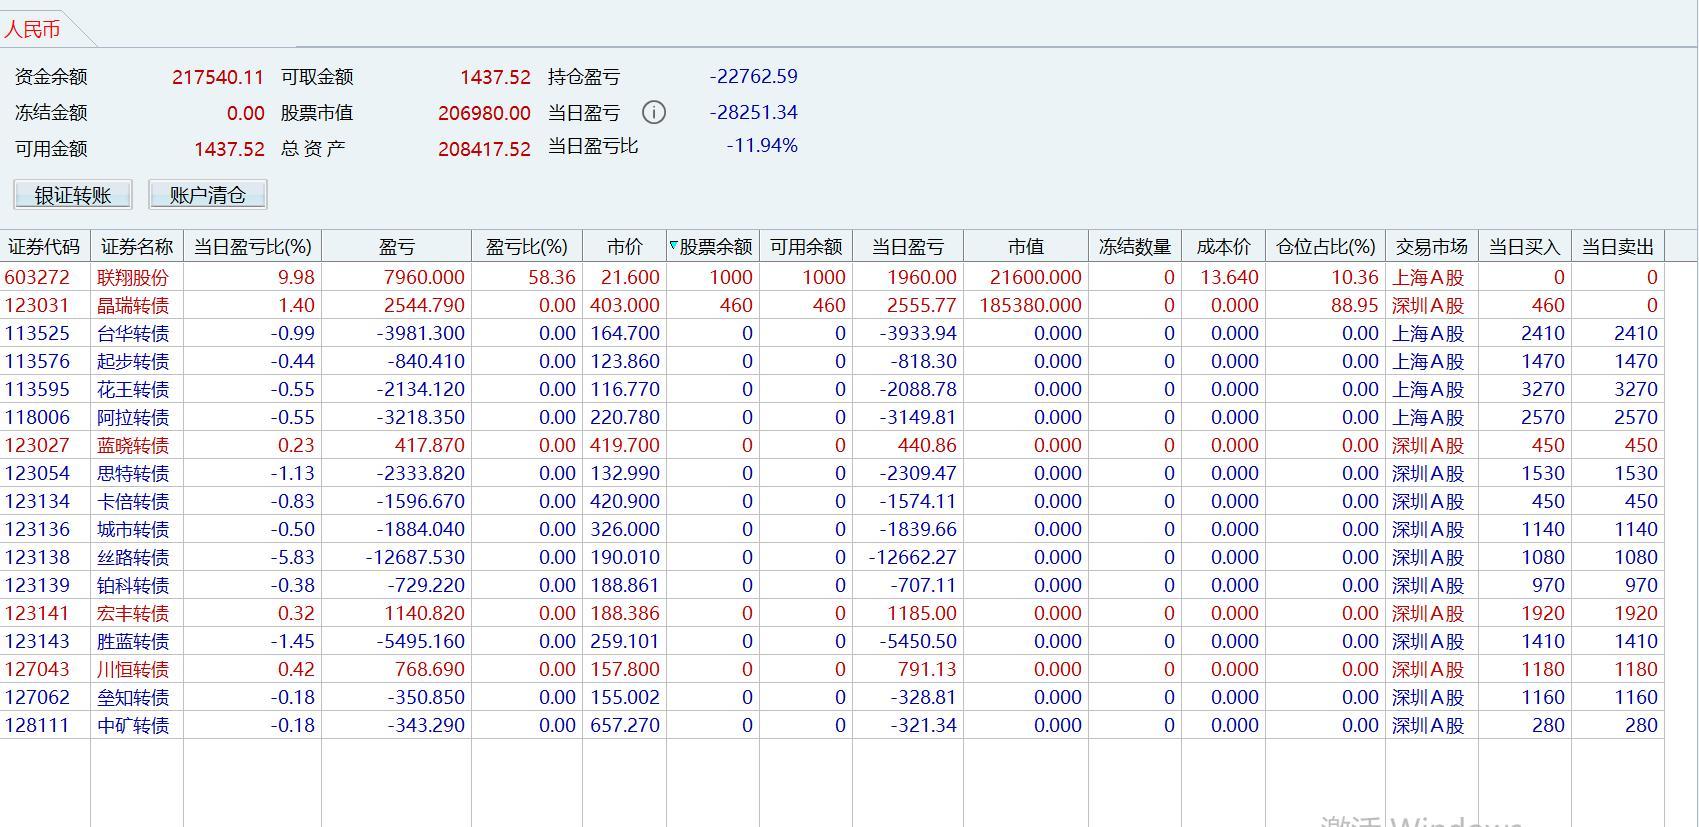Select the 卡倍转债 row name

coord(133,501)
